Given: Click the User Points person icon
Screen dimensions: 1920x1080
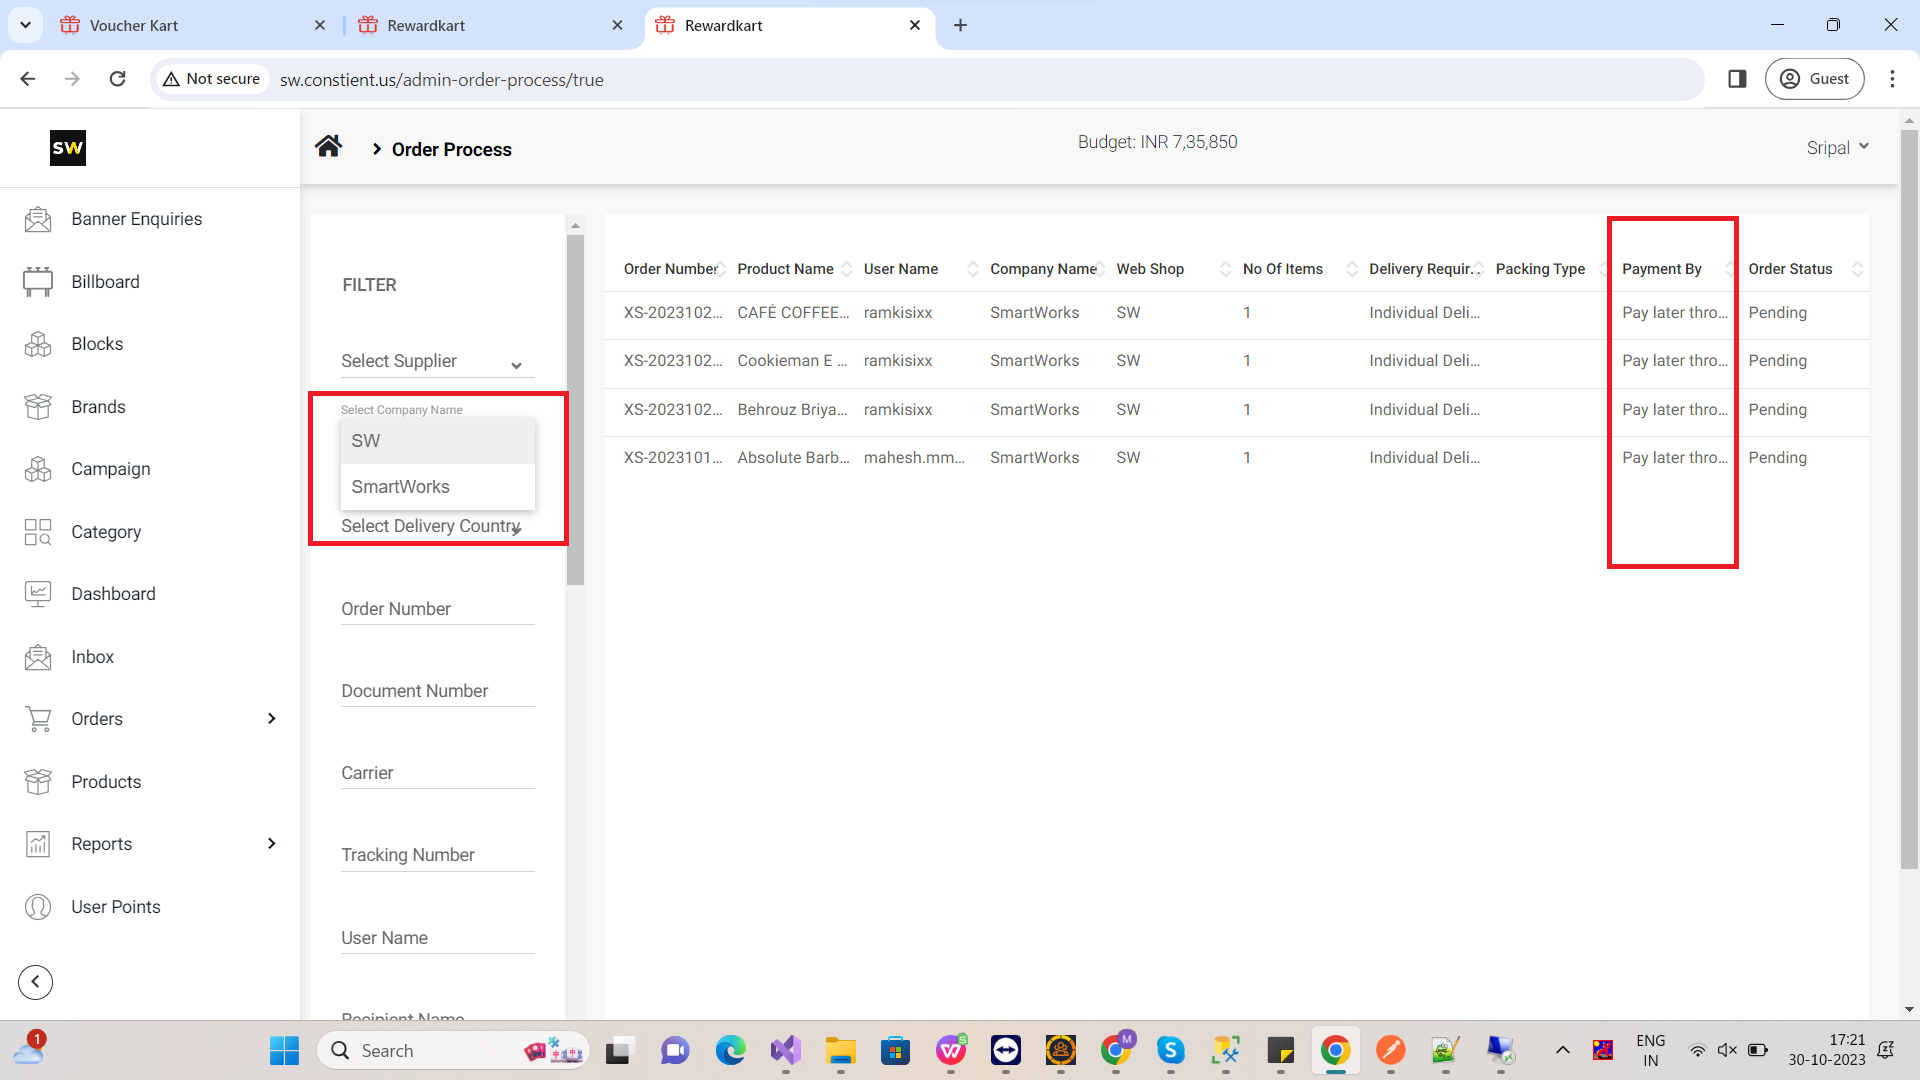Looking at the screenshot, I should coord(38,907).
